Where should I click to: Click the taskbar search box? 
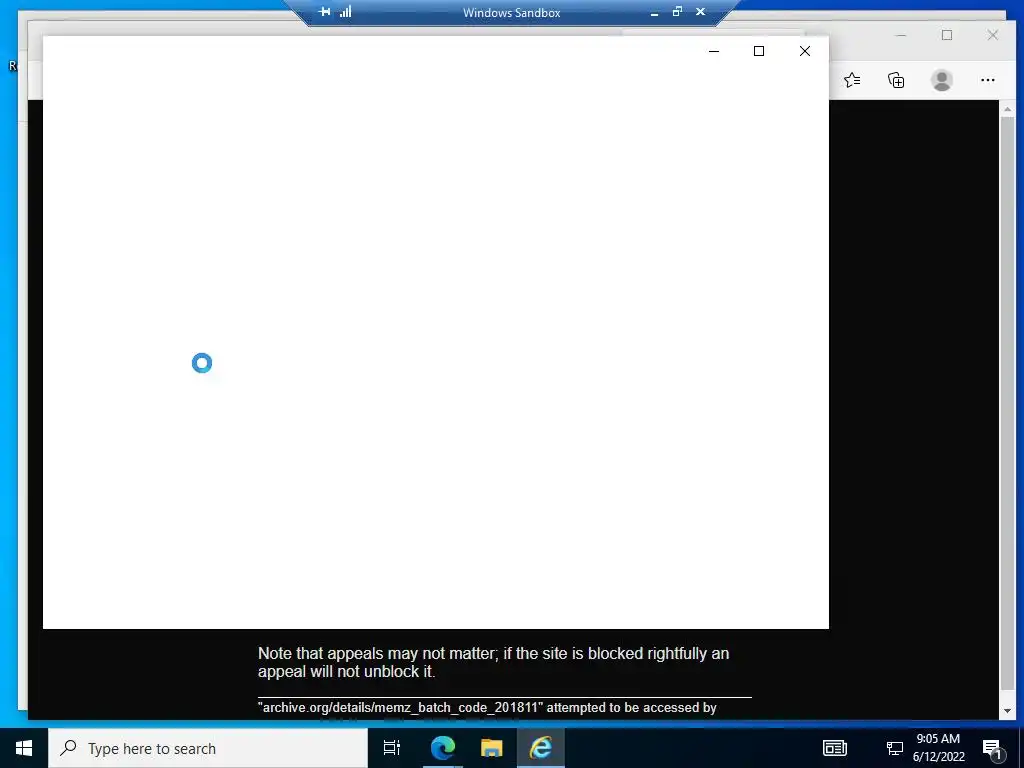tap(208, 748)
